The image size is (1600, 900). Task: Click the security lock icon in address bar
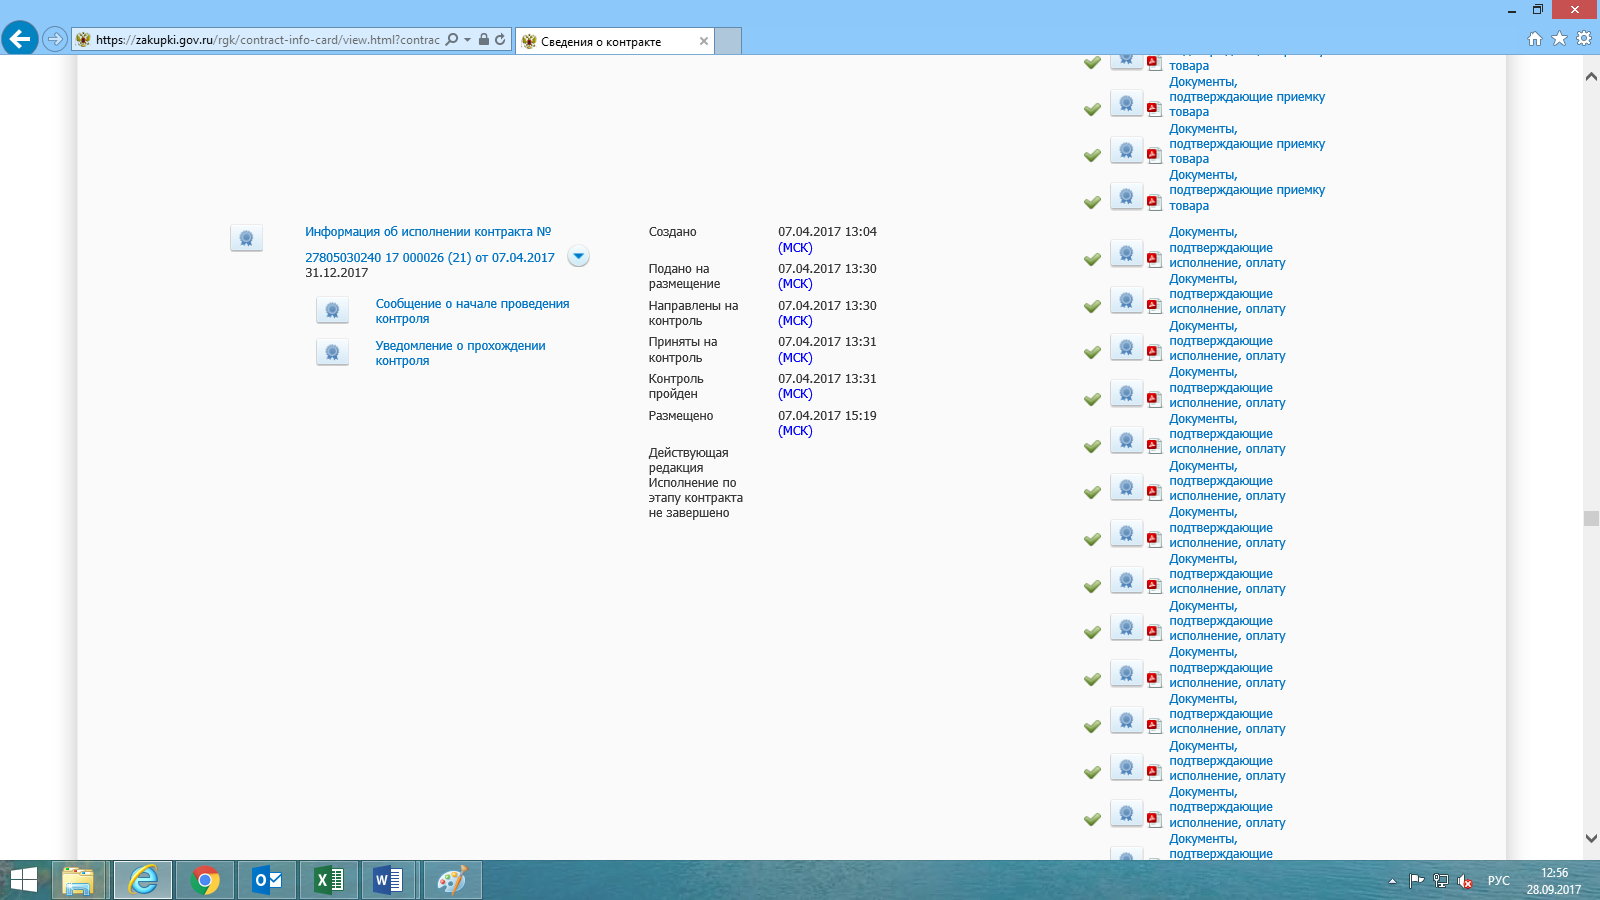pos(484,40)
